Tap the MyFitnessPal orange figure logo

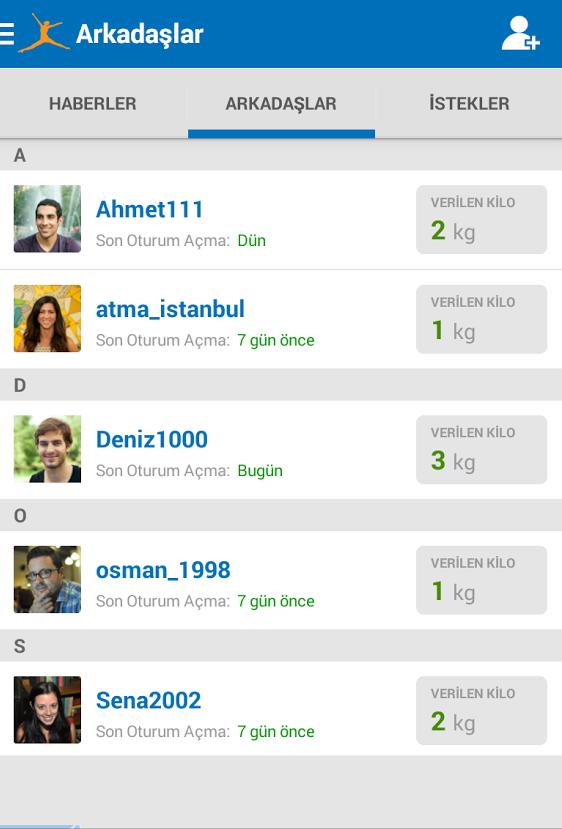[44, 33]
